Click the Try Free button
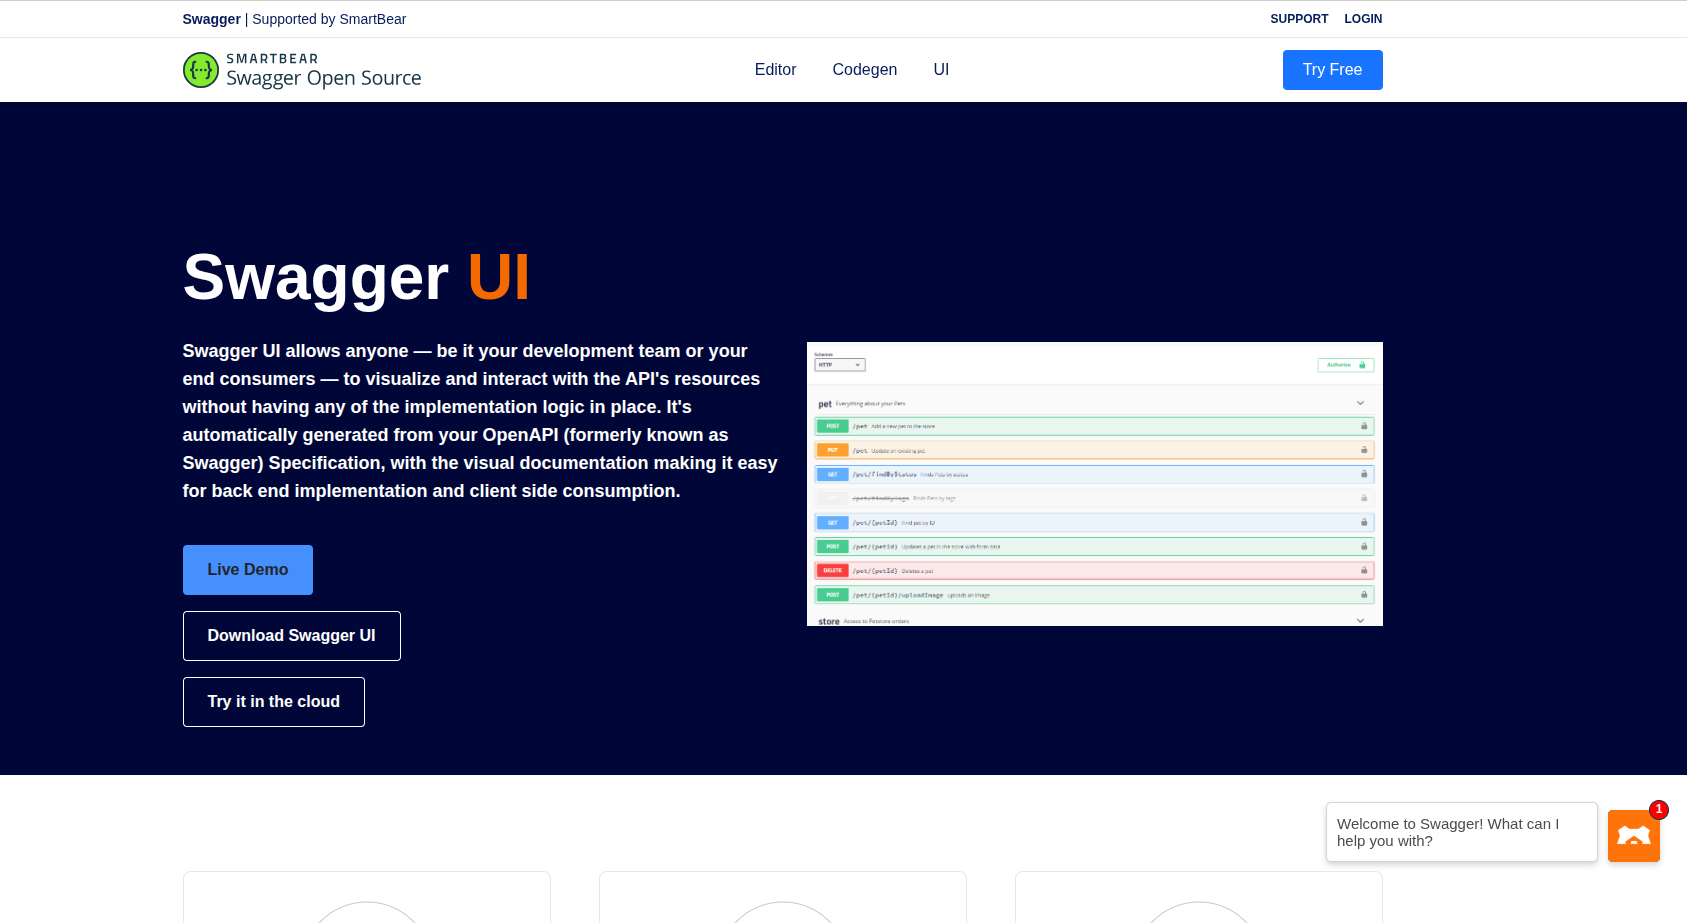This screenshot has height=923, width=1687. coord(1332,70)
